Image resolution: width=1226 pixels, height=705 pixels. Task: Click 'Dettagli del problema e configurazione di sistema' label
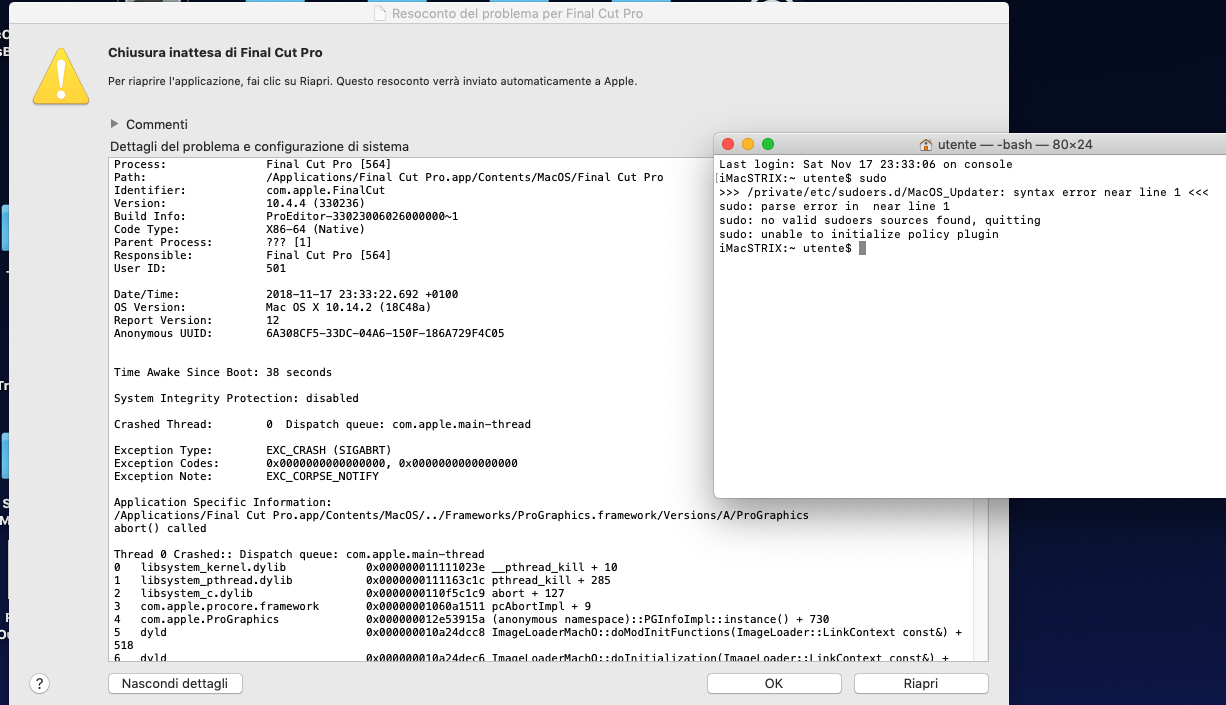pyautogui.click(x=259, y=146)
